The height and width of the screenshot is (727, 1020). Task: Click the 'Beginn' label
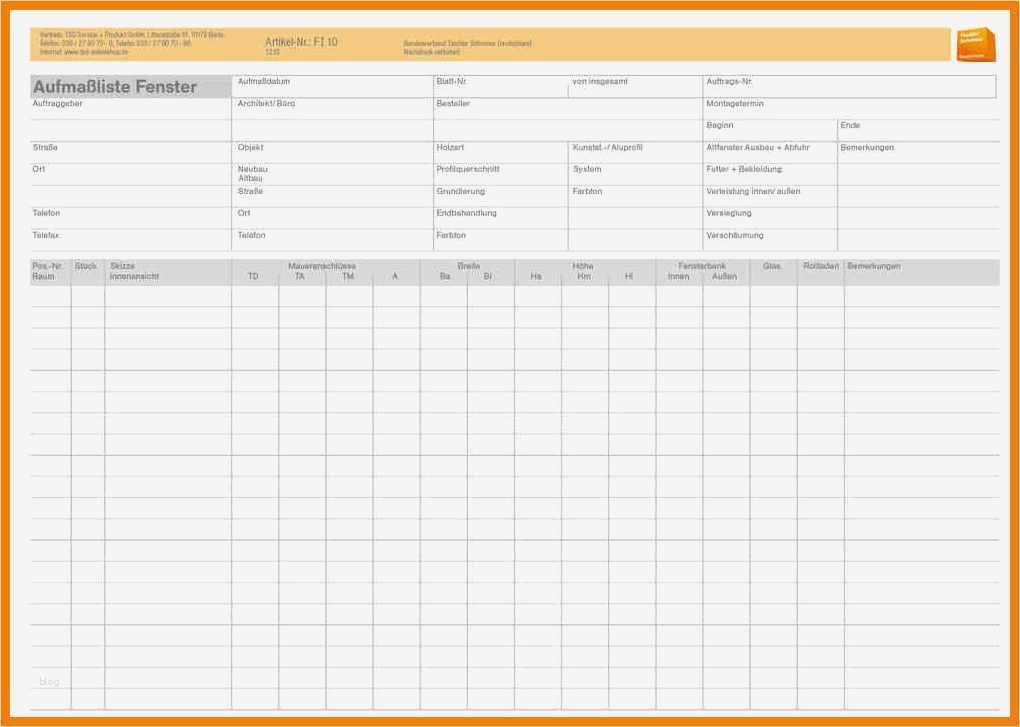(x=719, y=125)
